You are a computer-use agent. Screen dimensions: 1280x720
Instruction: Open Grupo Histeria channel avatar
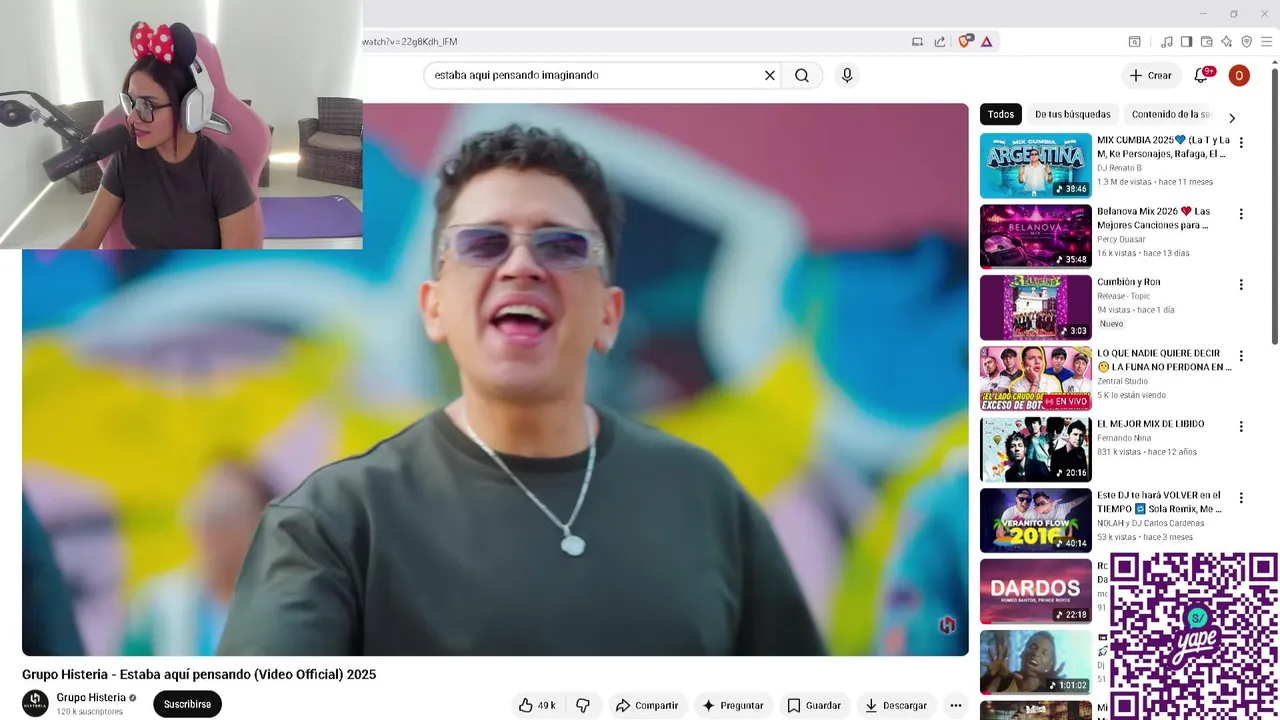[x=35, y=703]
